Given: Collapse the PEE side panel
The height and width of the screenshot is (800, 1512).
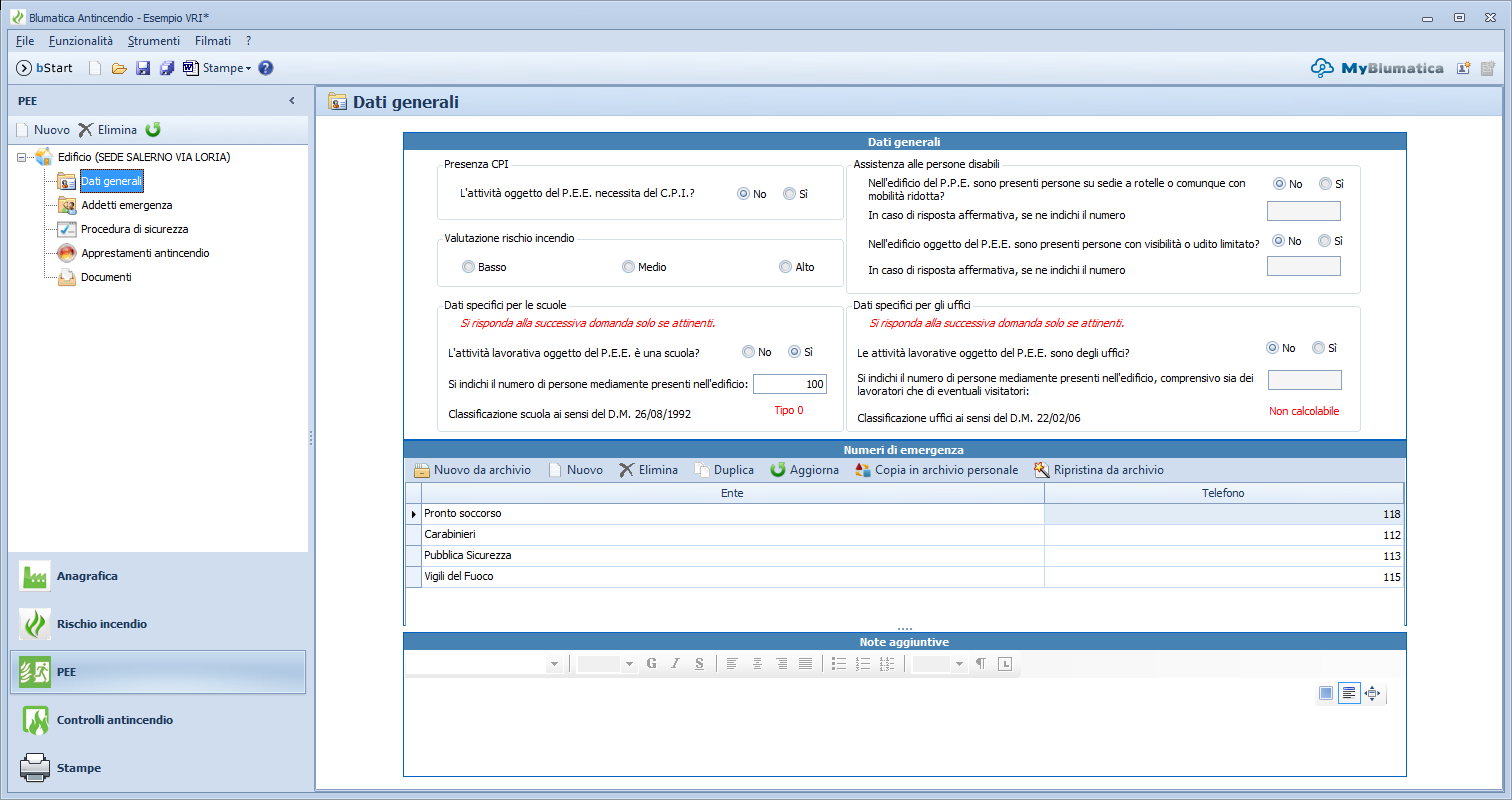Looking at the screenshot, I should pos(292,101).
